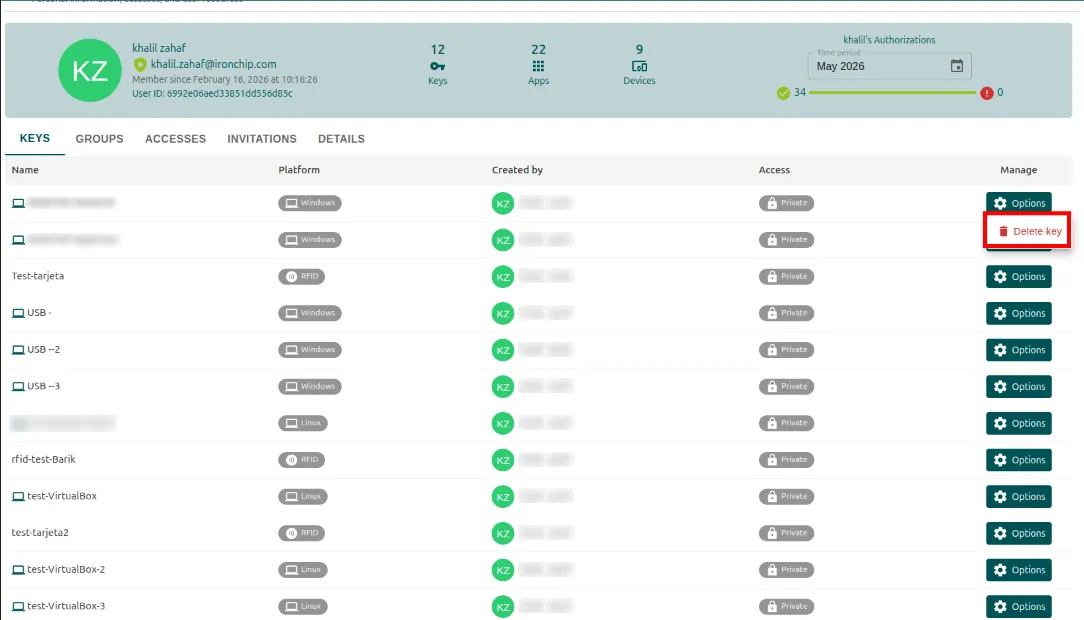Select the key name rfid-test-Barik

[x=44, y=460]
